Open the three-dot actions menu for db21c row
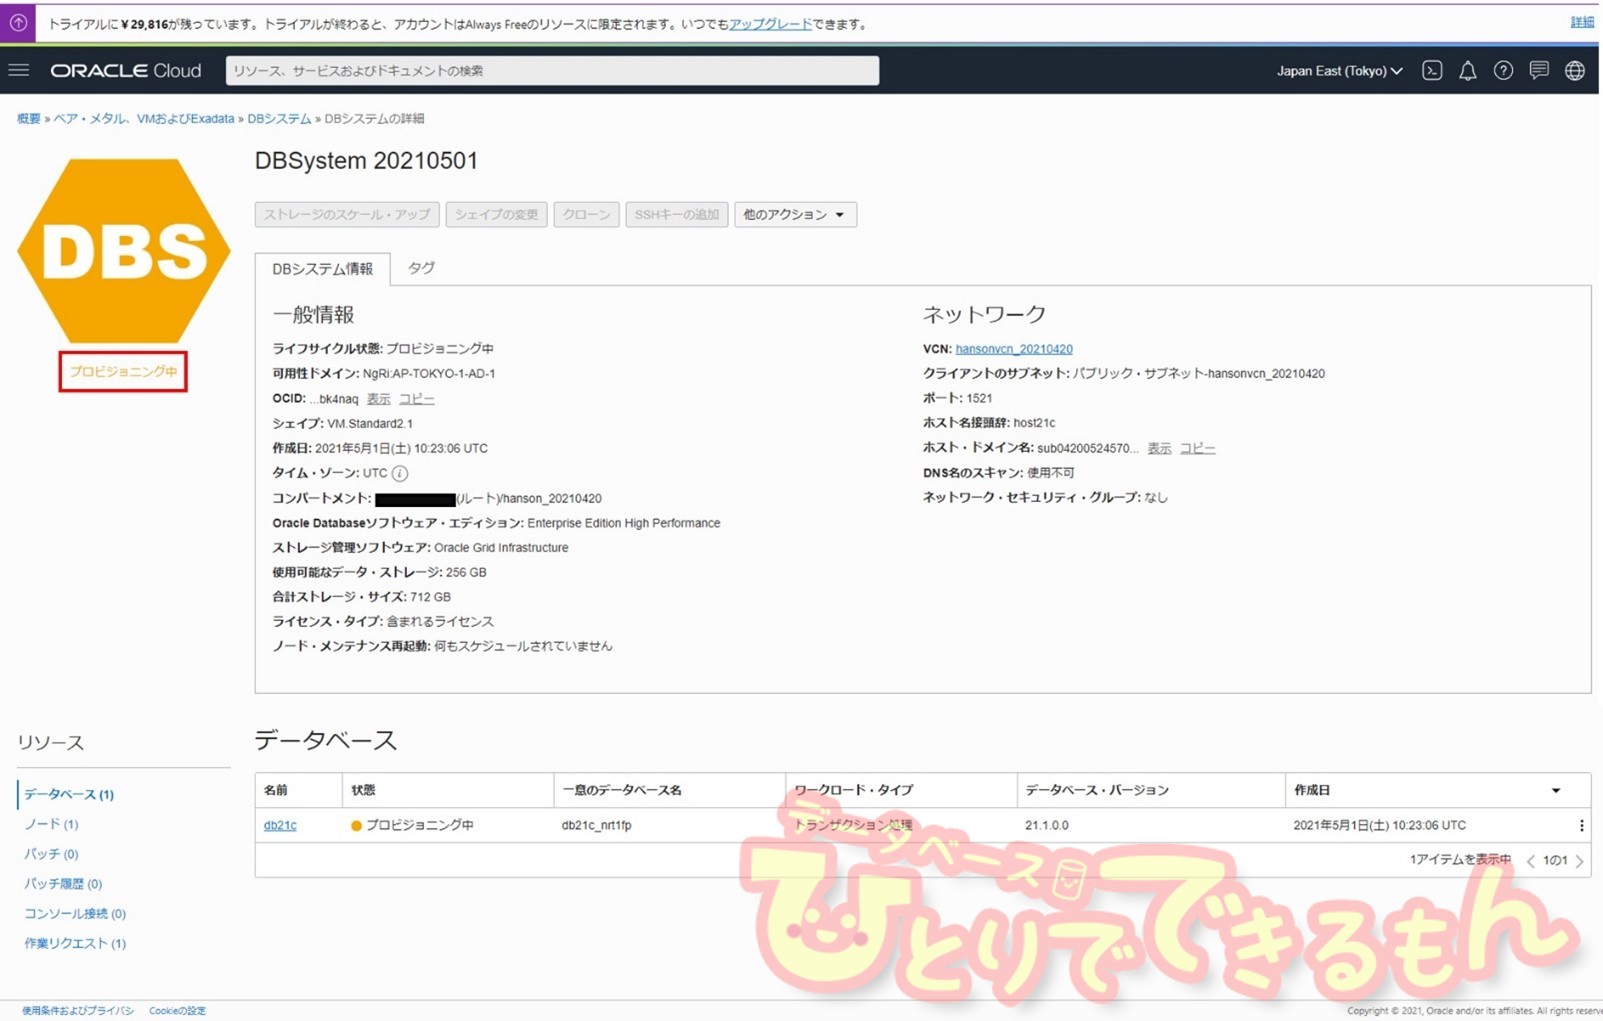This screenshot has height=1021, width=1603. (x=1581, y=825)
